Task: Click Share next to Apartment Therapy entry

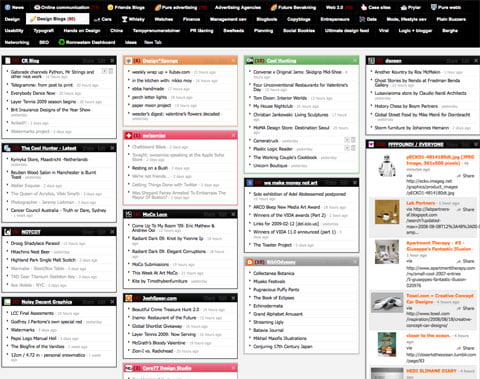Action: 465,261
